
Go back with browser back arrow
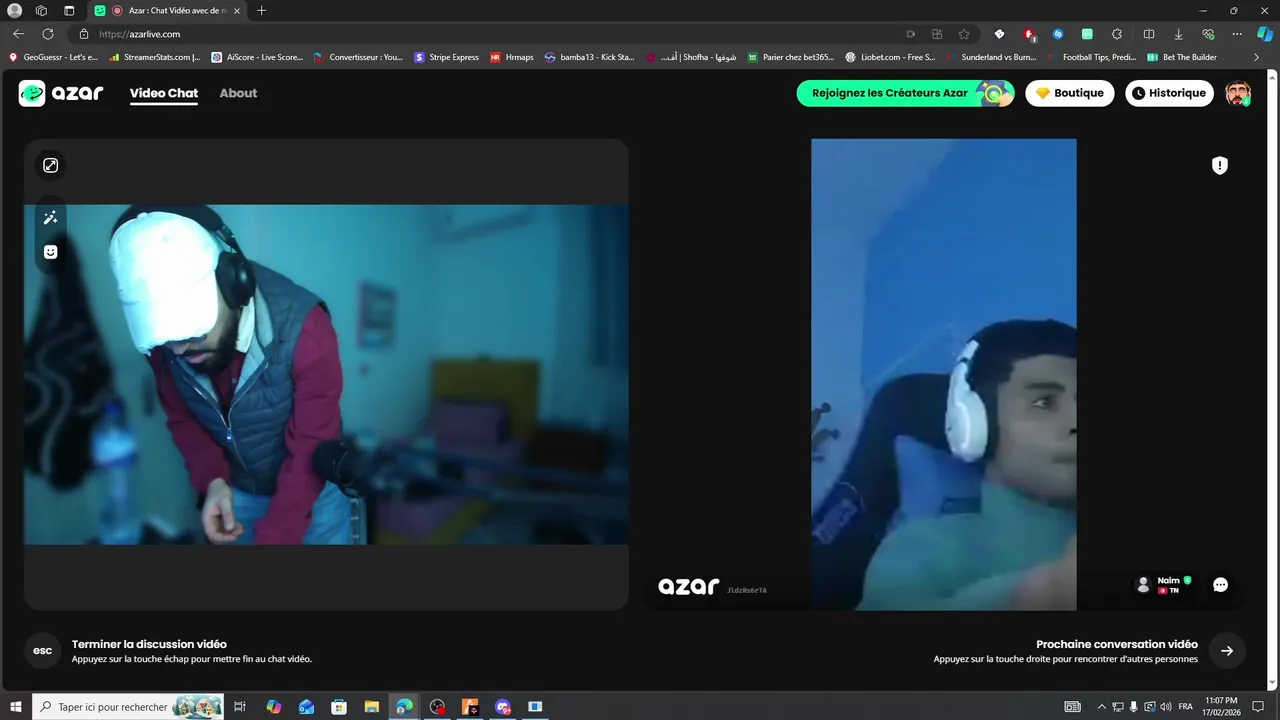pyautogui.click(x=18, y=34)
